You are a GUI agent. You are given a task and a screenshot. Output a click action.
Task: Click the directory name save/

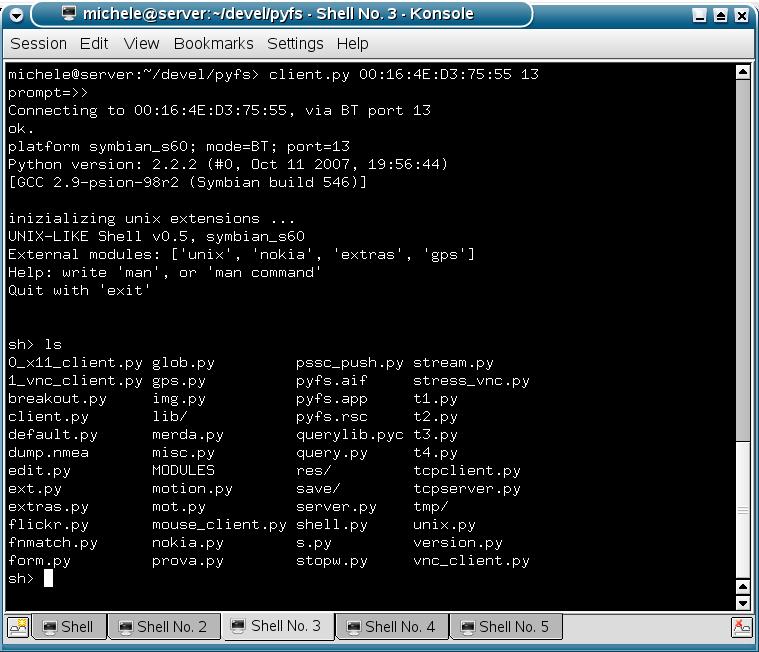(x=318, y=489)
